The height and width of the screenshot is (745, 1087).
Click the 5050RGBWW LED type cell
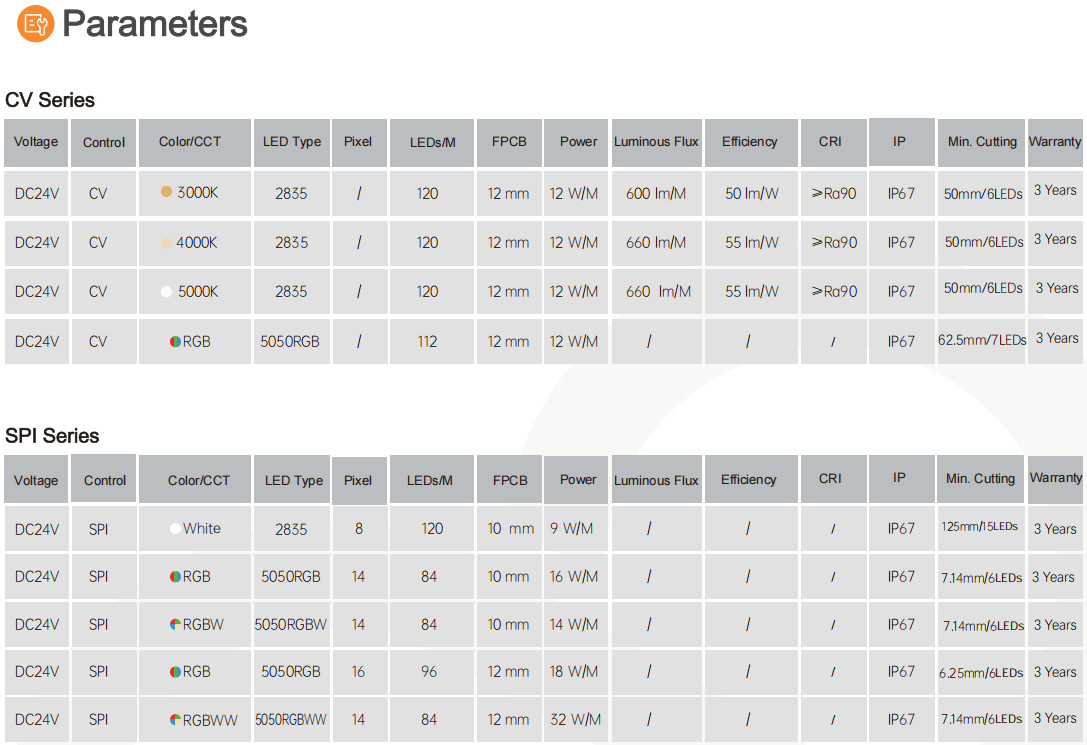coord(291,720)
